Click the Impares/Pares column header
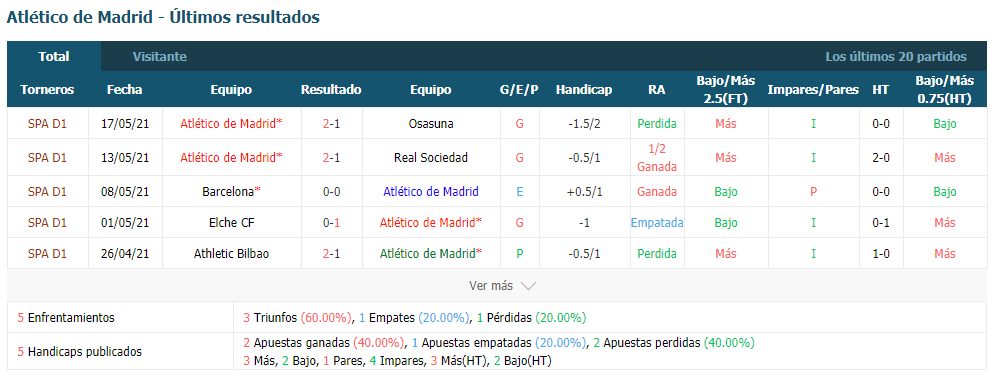The image size is (1005, 384). (813, 90)
